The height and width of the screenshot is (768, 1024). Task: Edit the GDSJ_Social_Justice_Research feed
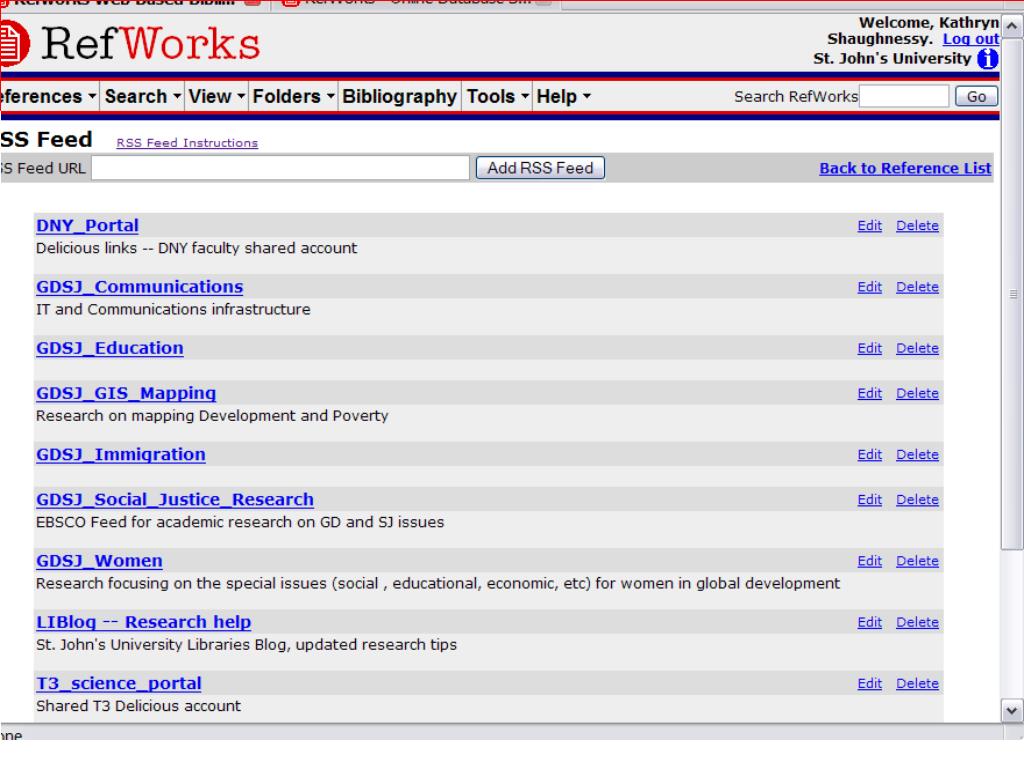click(x=869, y=500)
